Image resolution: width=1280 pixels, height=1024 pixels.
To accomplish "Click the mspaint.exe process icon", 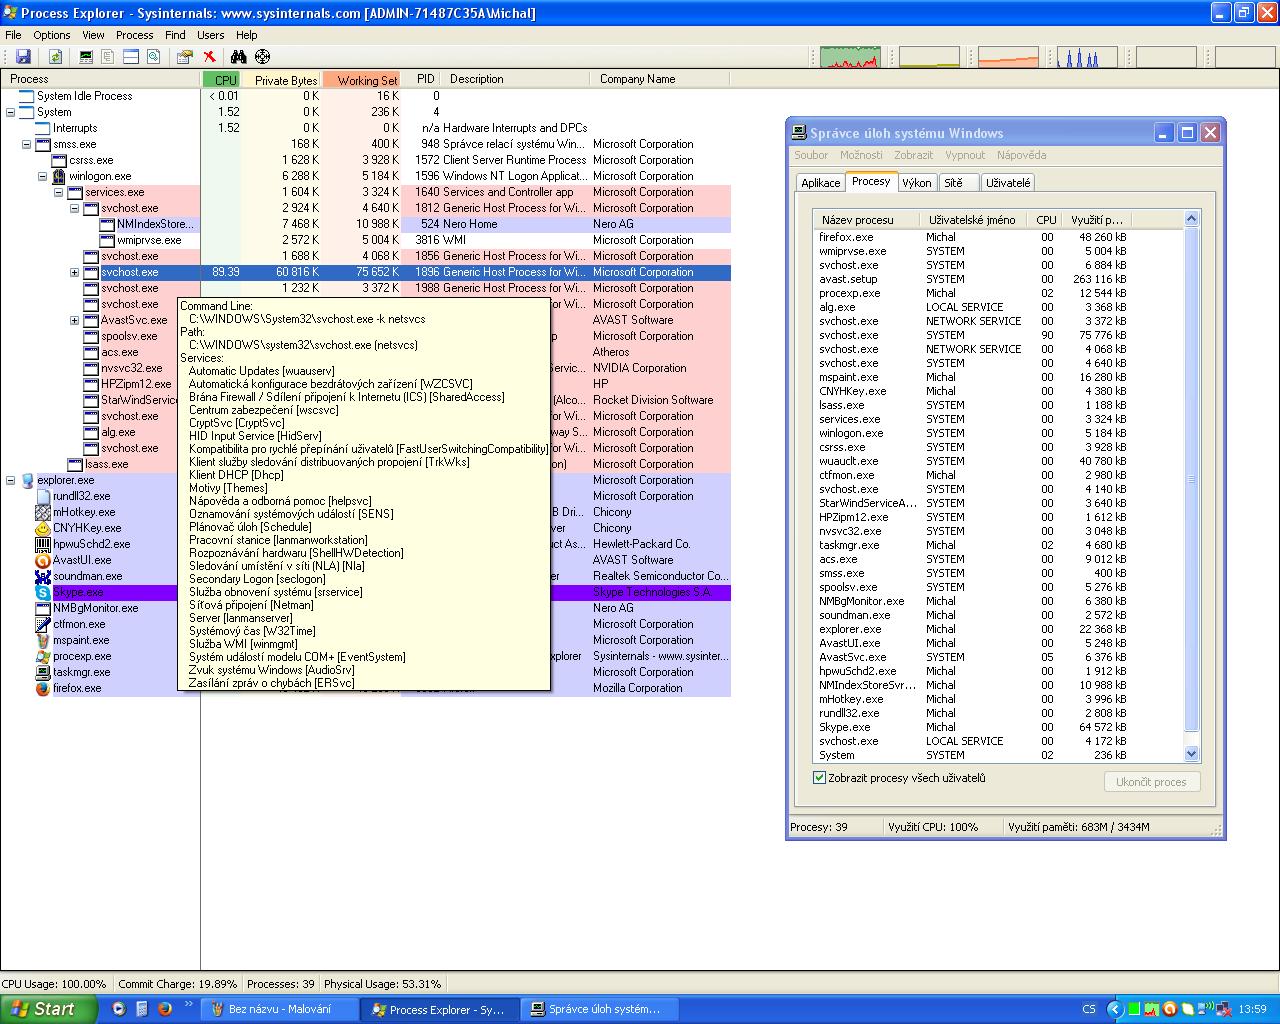I will 43,640.
